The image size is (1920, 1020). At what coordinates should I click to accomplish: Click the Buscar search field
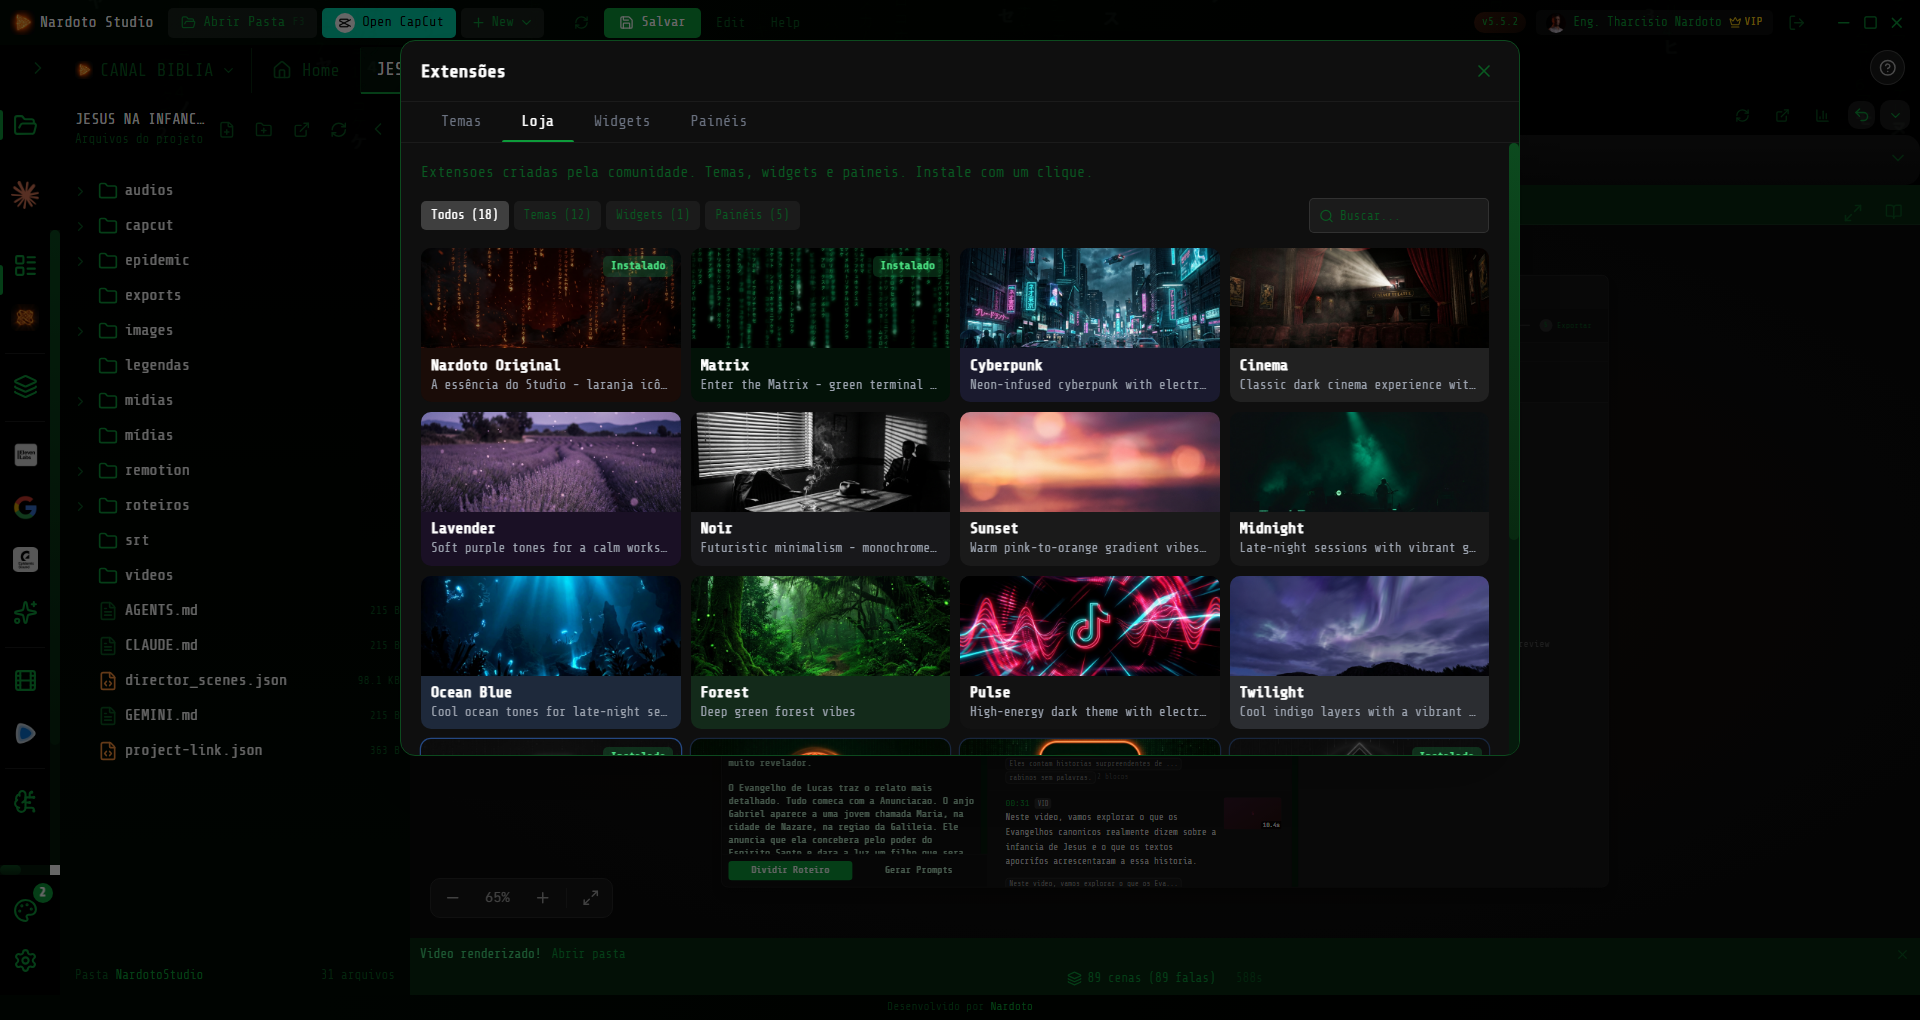tap(1398, 216)
